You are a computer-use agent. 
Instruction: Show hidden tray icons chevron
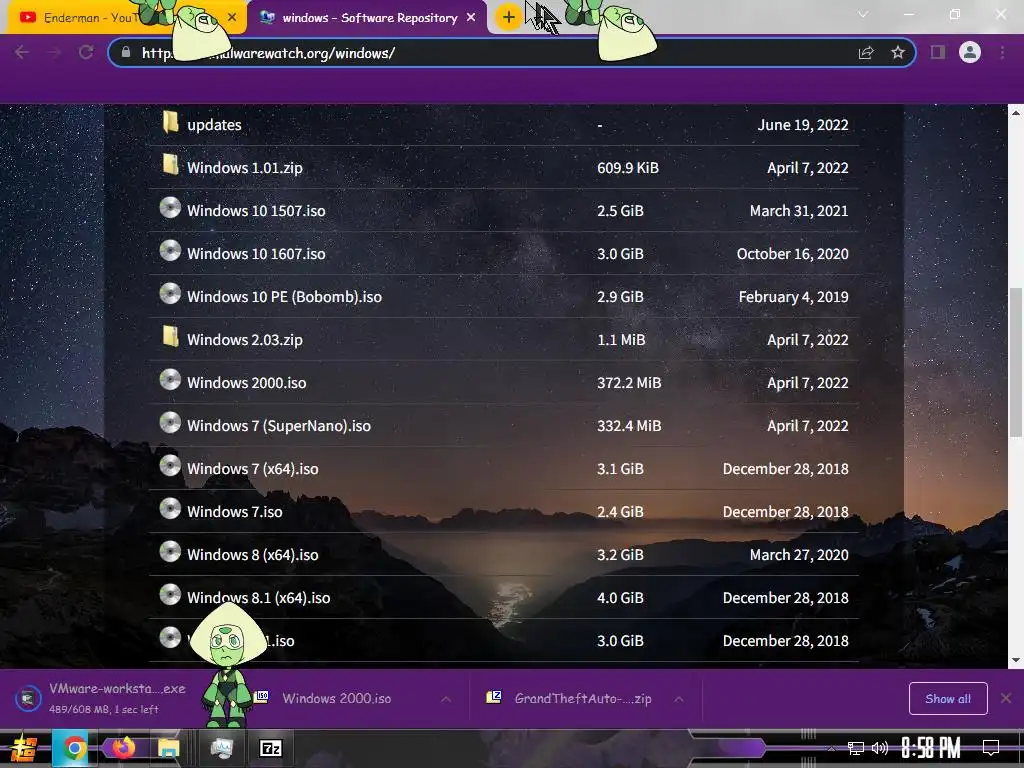click(831, 748)
